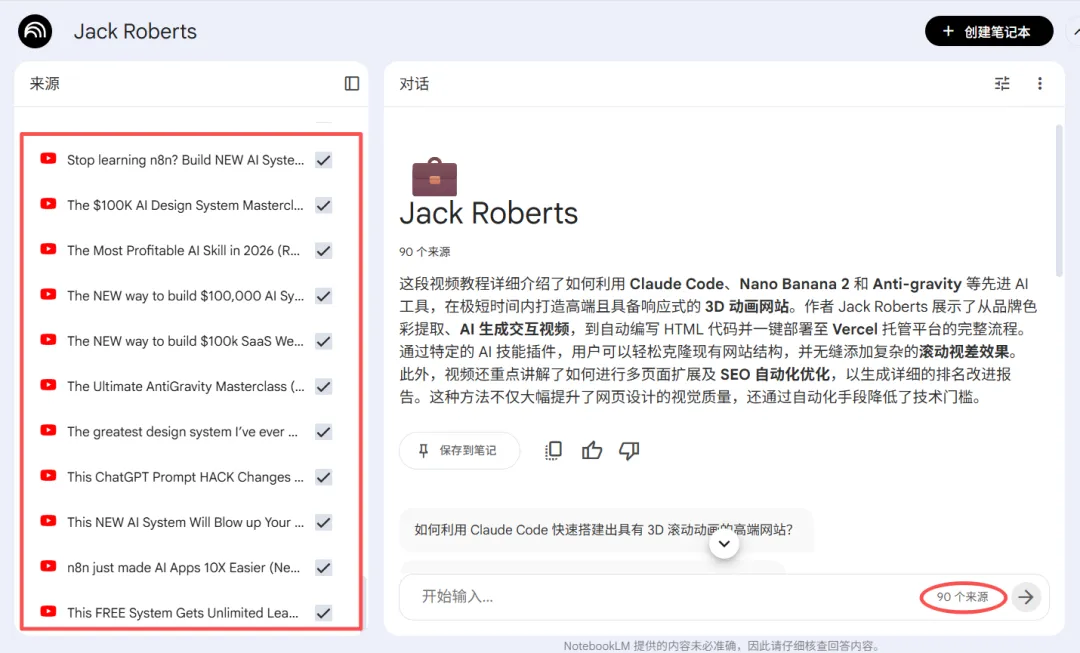Click YouTube icon for $100,000 AI Sy... source
1080x653 pixels.
click(x=48, y=294)
